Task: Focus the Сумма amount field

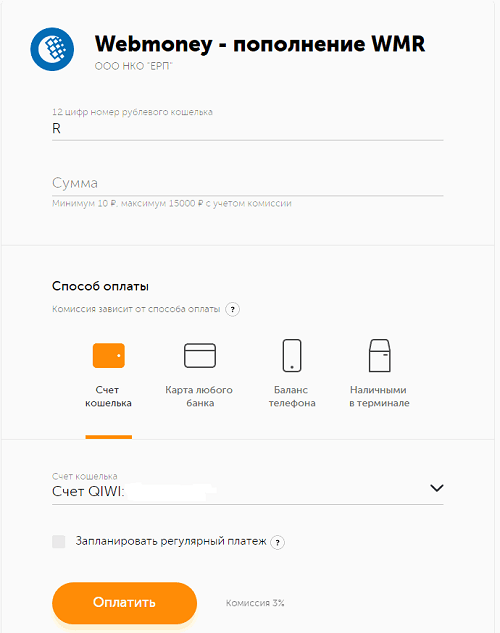Action: [247, 183]
